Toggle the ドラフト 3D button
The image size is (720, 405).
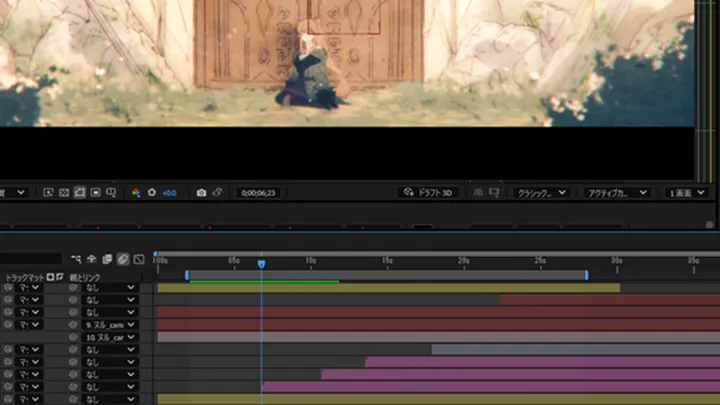428,192
